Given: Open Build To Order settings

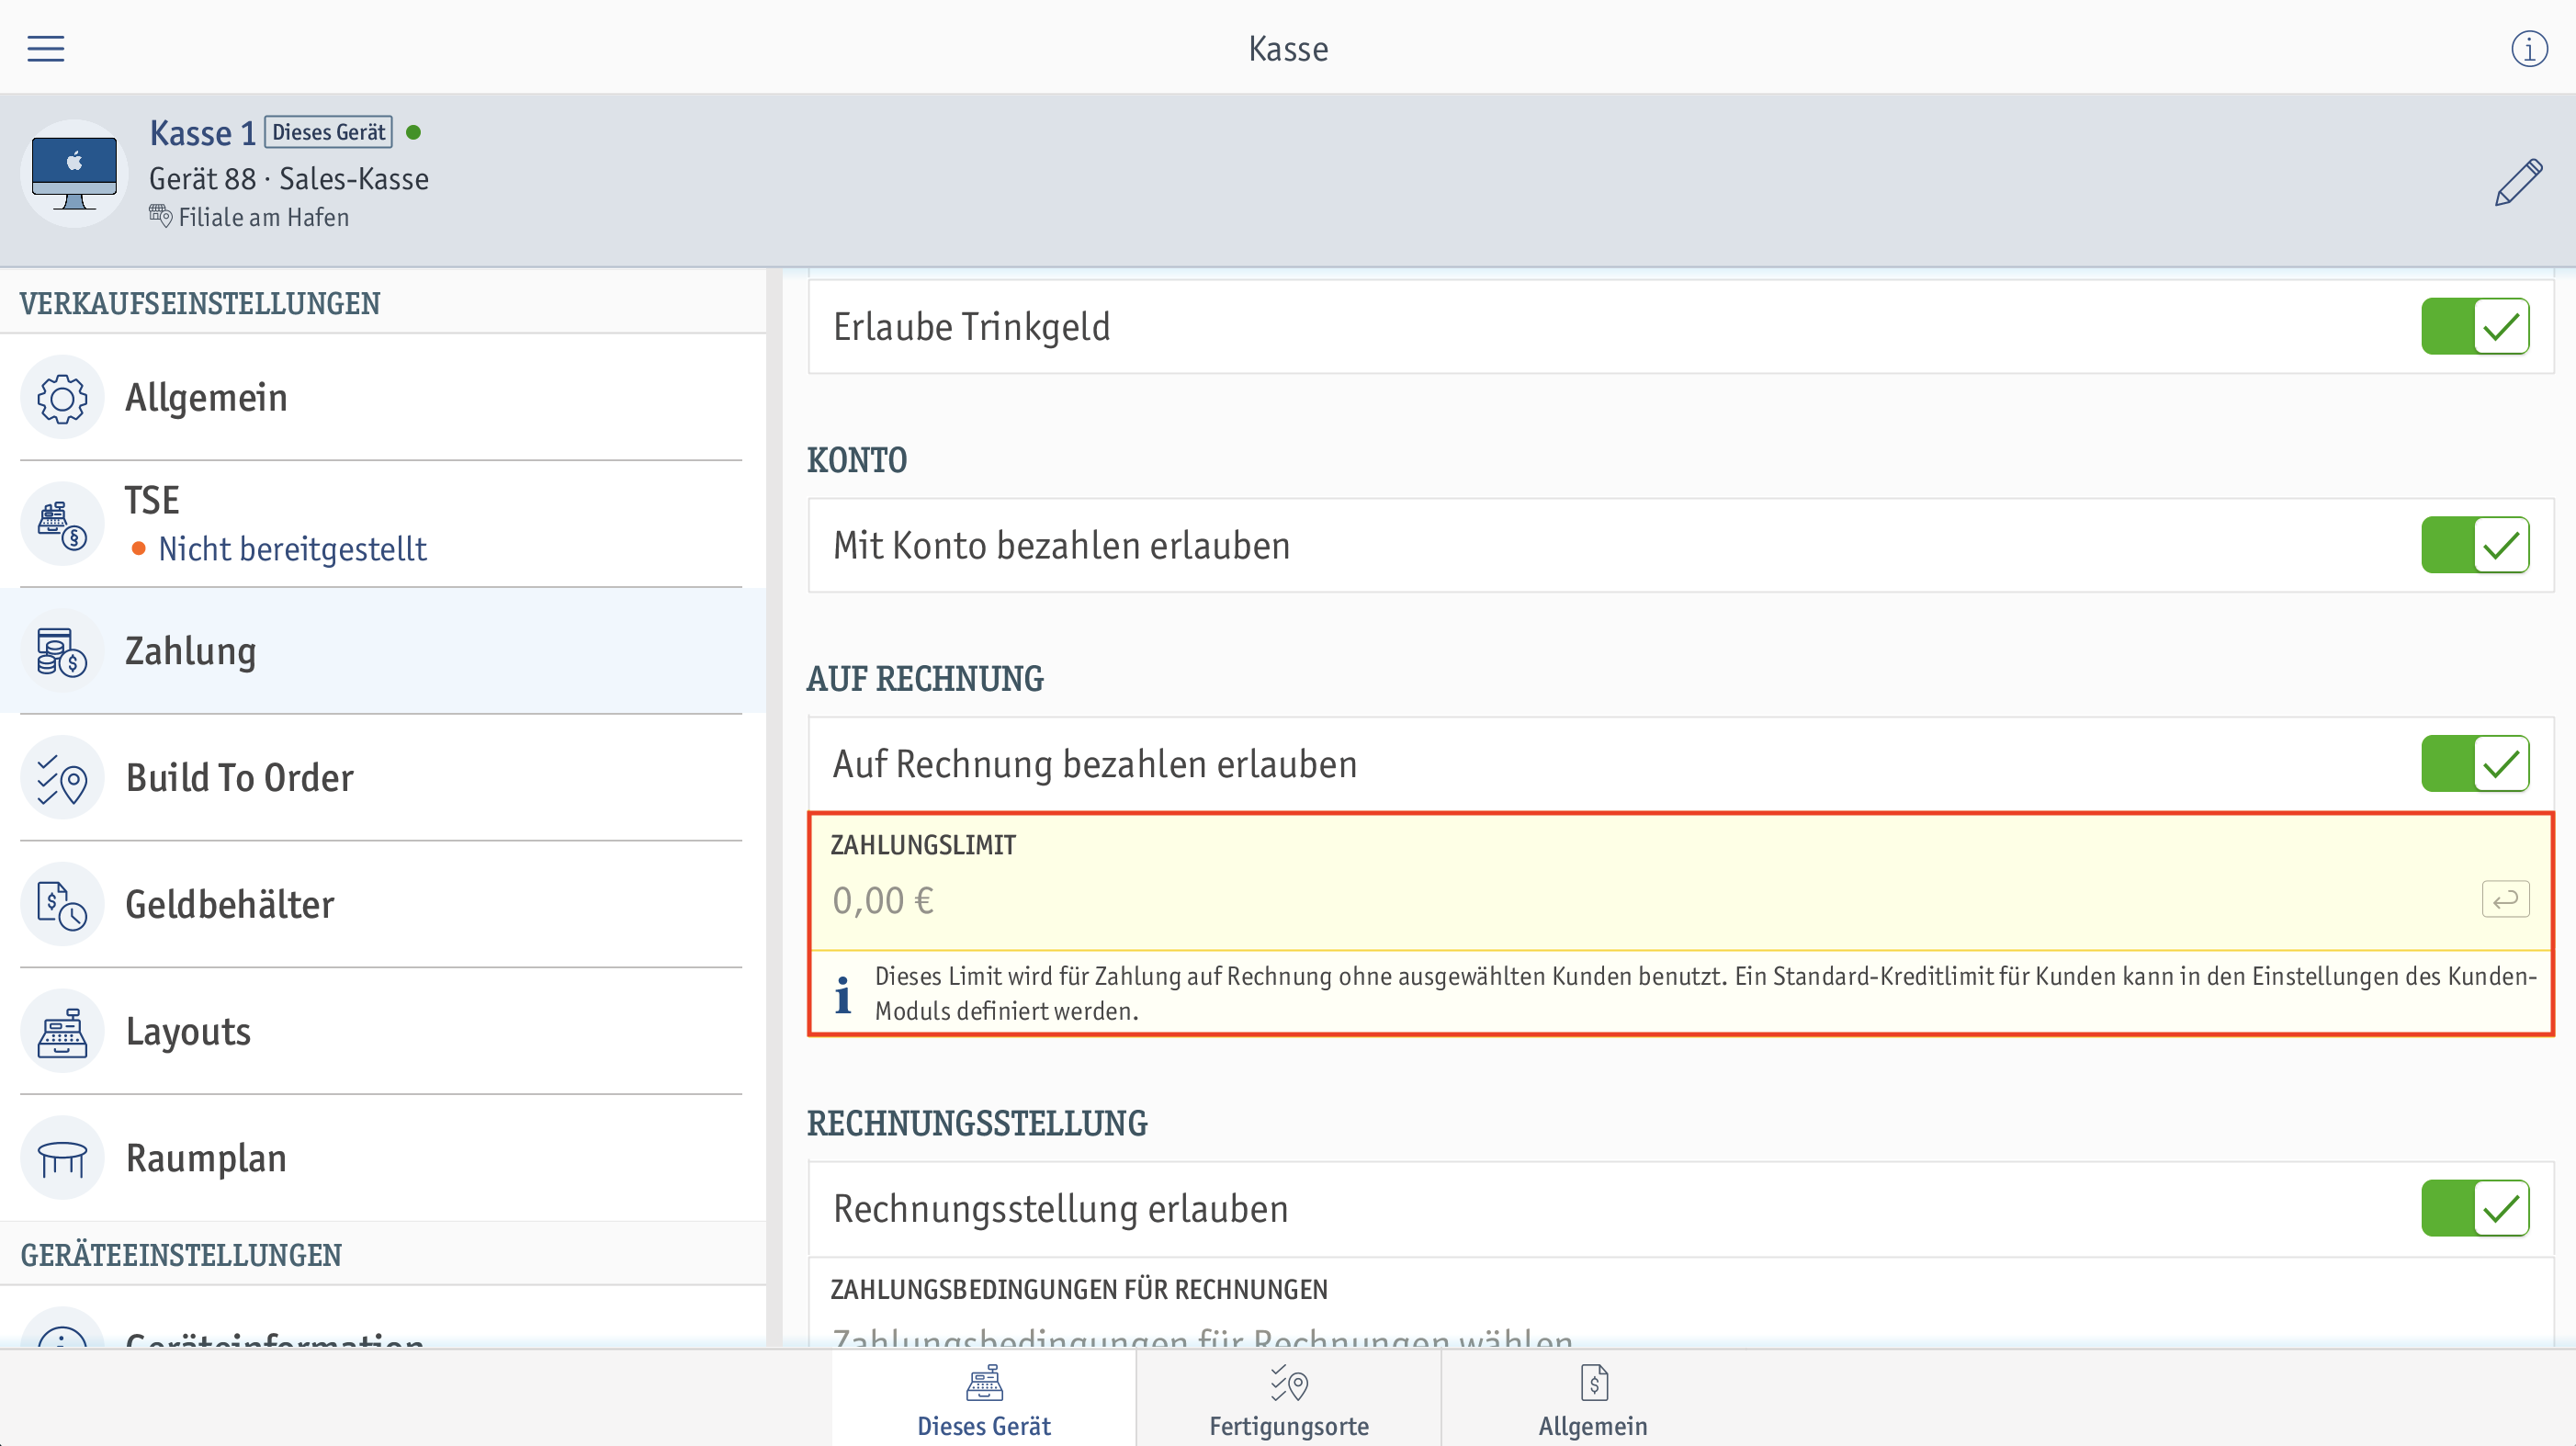Looking at the screenshot, I should [x=381, y=778].
